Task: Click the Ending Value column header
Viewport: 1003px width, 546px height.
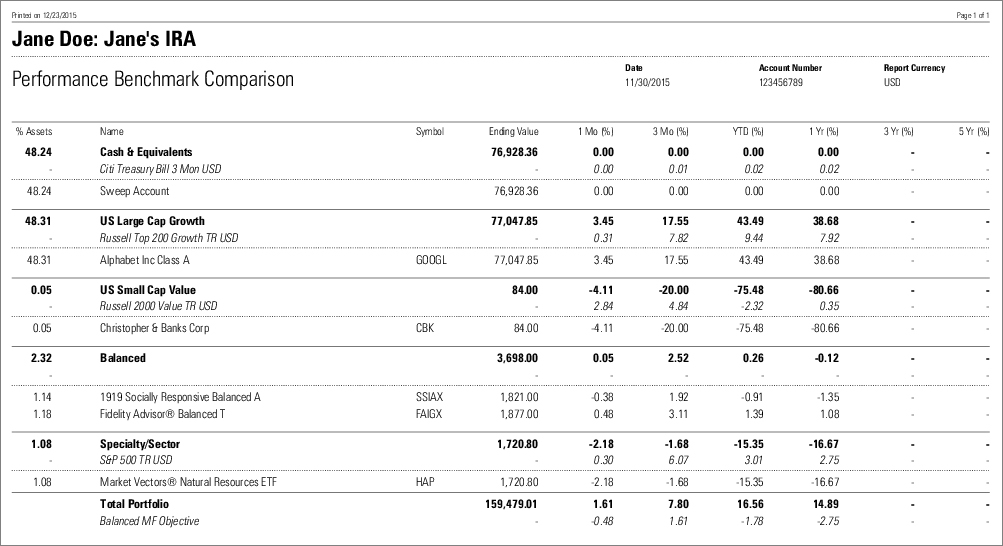Action: [513, 131]
